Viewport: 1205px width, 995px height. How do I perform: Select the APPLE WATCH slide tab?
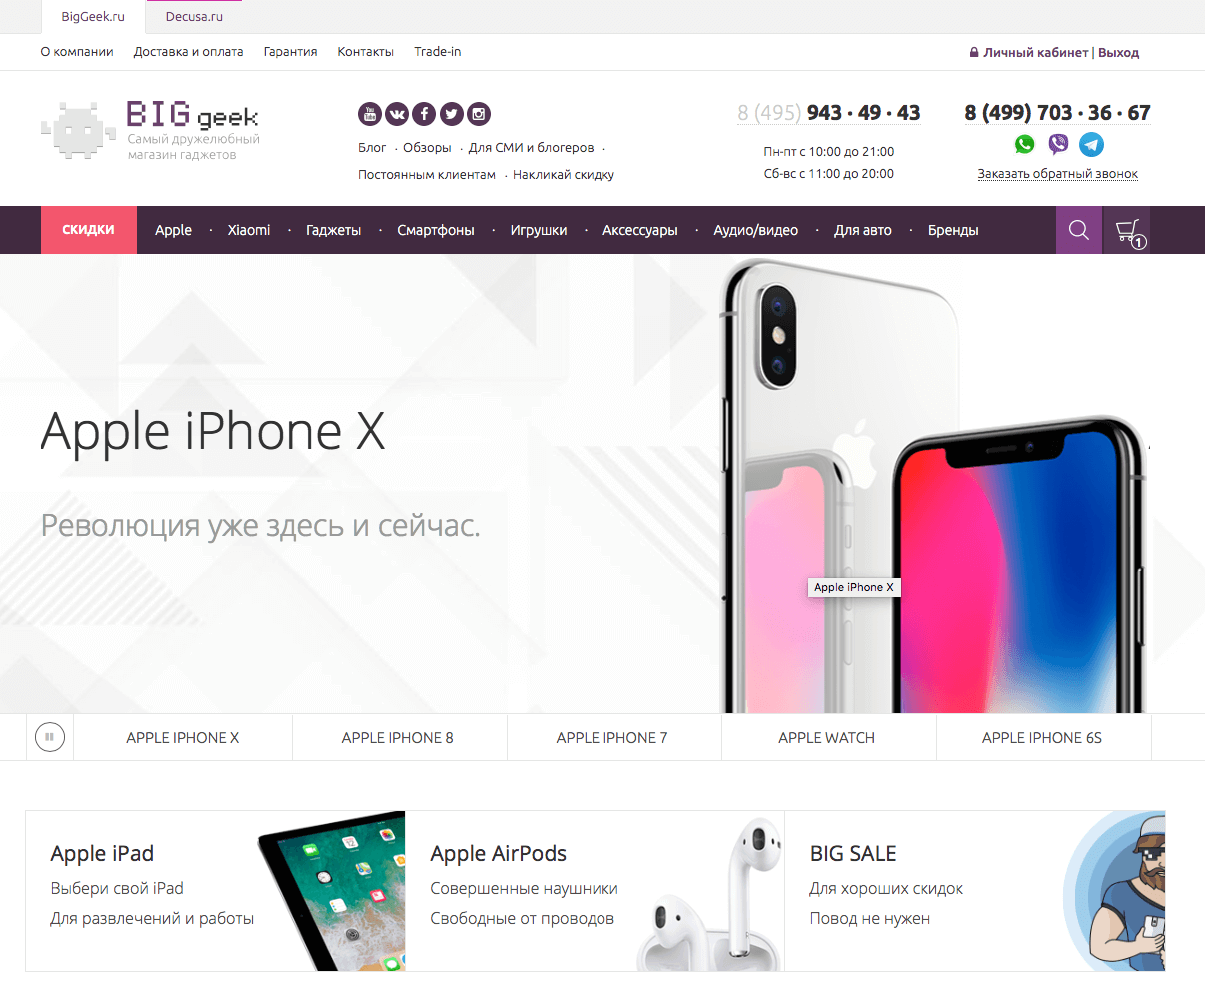tap(827, 738)
